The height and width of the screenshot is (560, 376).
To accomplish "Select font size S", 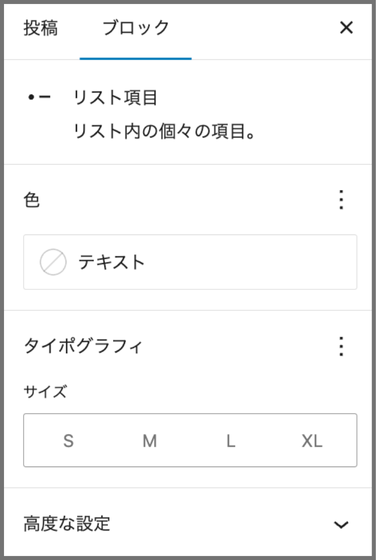I will 68,440.
